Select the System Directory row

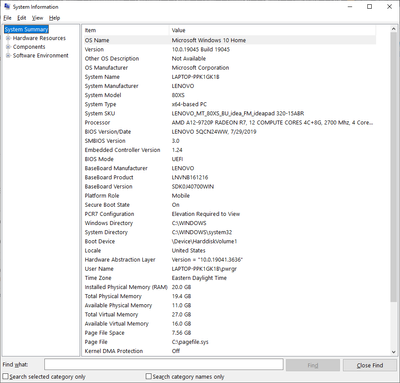click(x=229, y=232)
